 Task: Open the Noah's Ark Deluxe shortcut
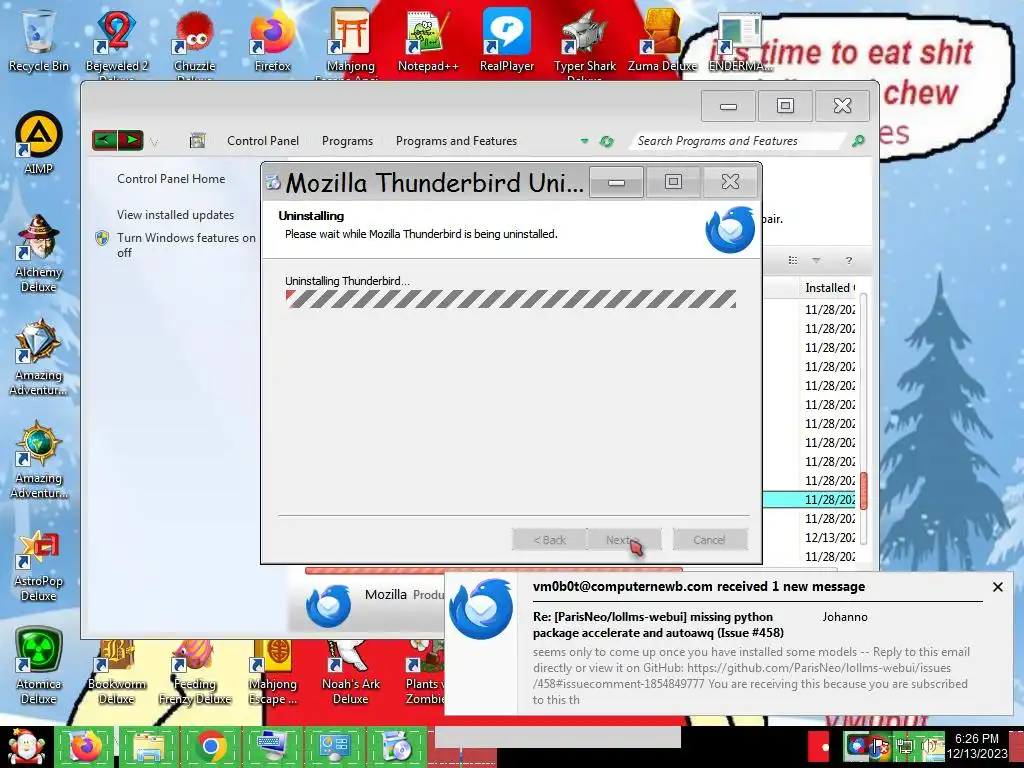(x=351, y=673)
